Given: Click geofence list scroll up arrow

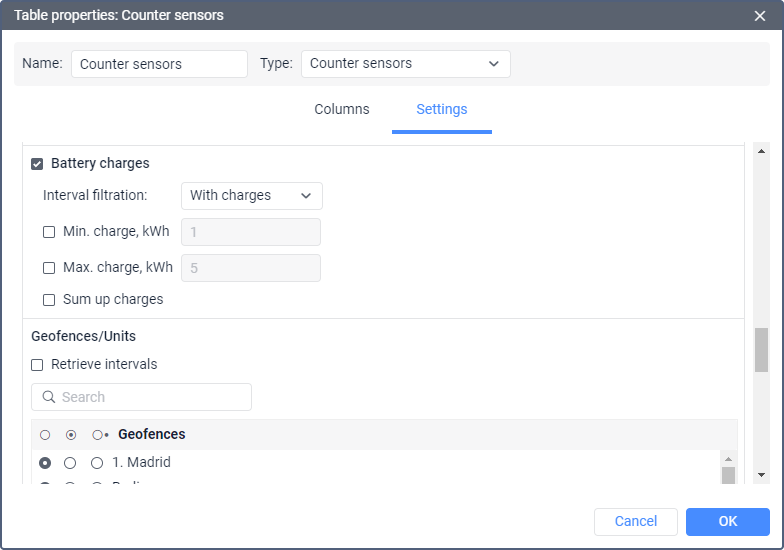Looking at the screenshot, I should click(728, 457).
